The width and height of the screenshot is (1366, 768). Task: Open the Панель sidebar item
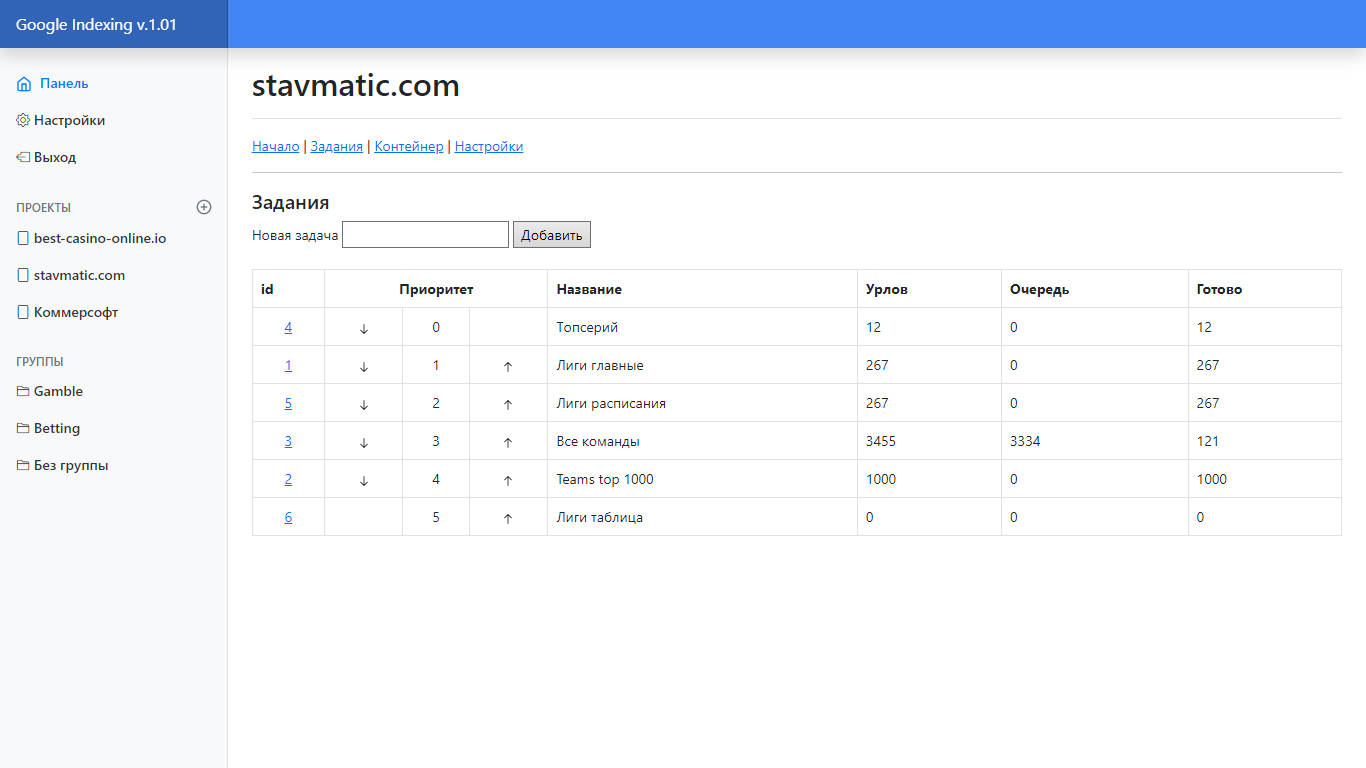(64, 84)
